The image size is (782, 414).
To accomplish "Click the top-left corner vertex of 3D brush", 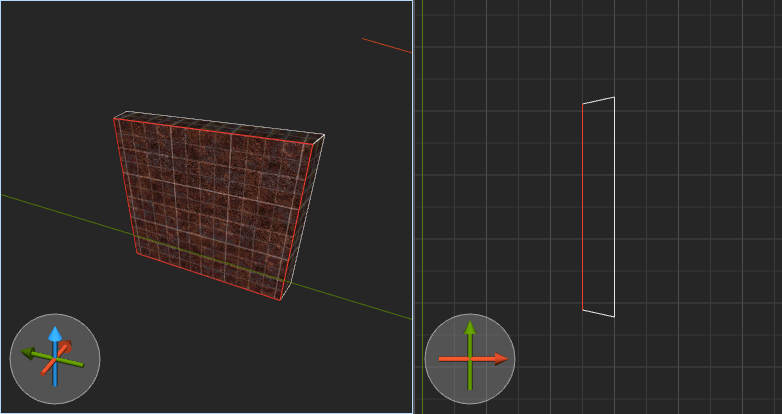I will click(x=114, y=118).
